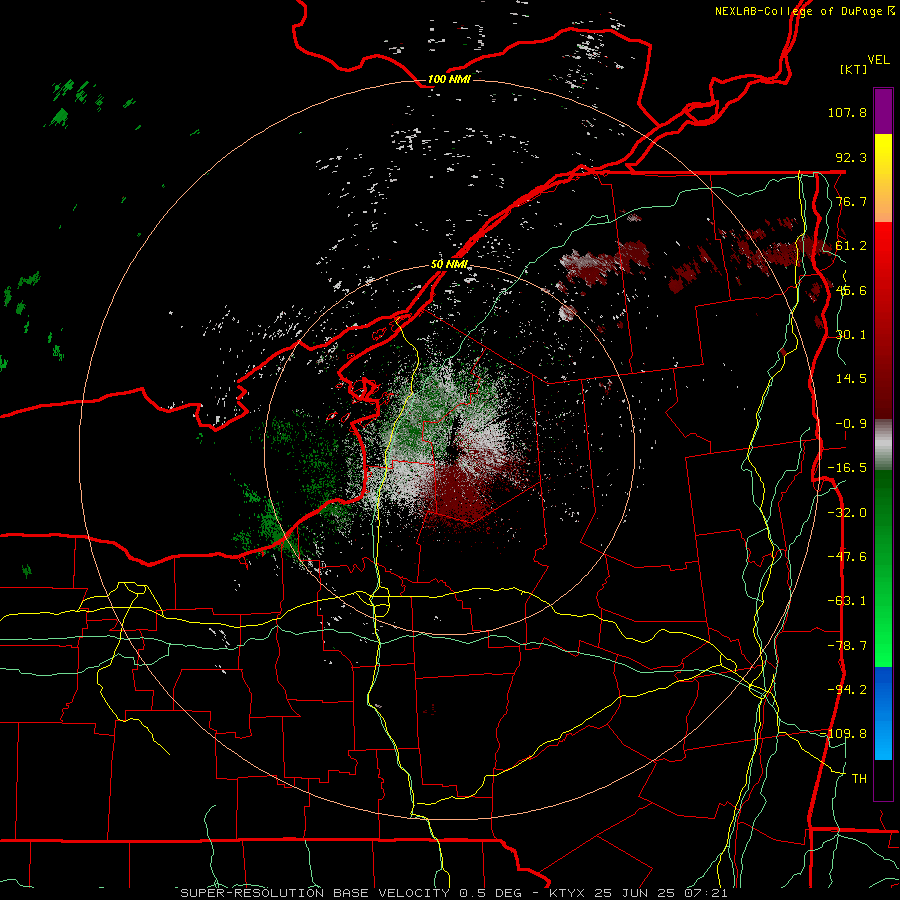Click the gray segment of the color bar

click(883, 445)
